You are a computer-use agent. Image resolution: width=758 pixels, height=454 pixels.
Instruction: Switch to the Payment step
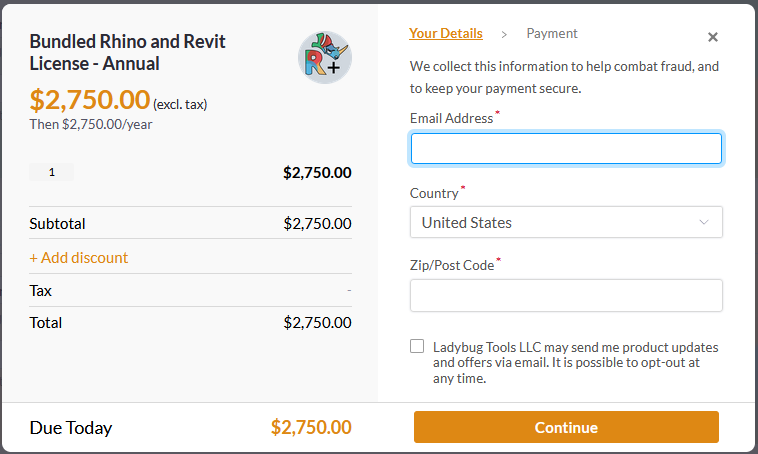tap(552, 33)
